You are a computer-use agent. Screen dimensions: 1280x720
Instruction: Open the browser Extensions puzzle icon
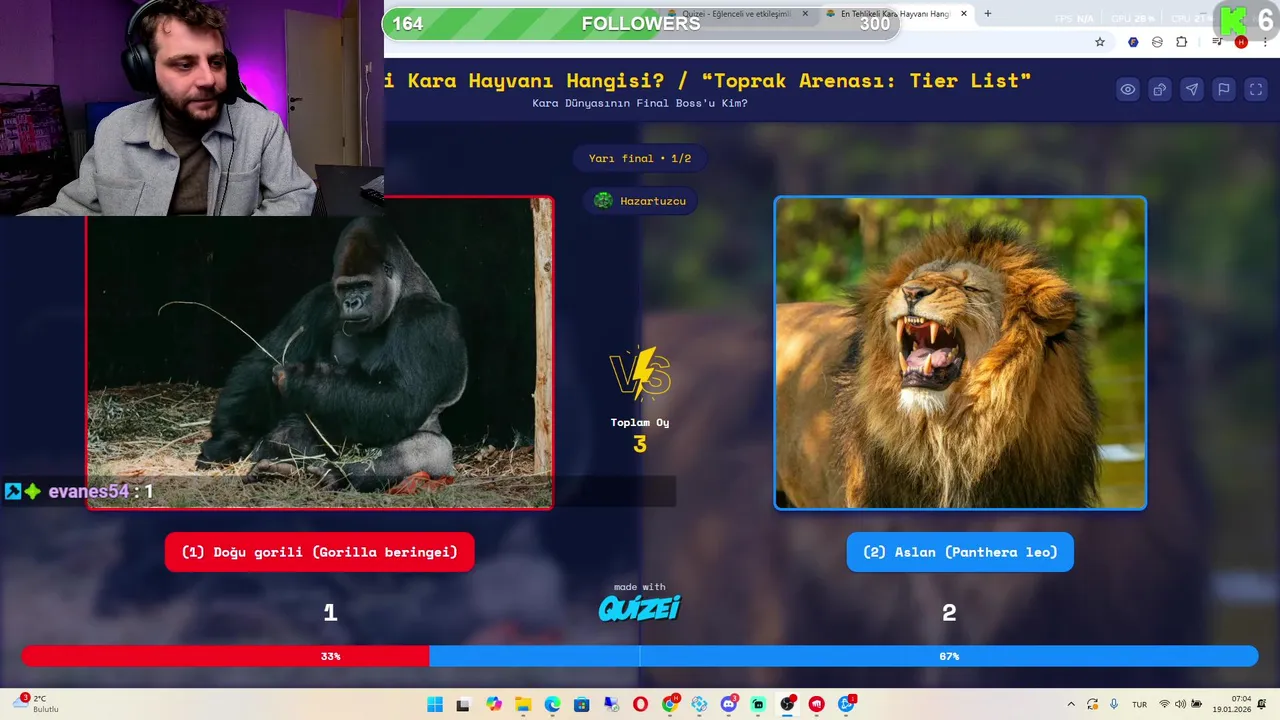click(x=1182, y=42)
